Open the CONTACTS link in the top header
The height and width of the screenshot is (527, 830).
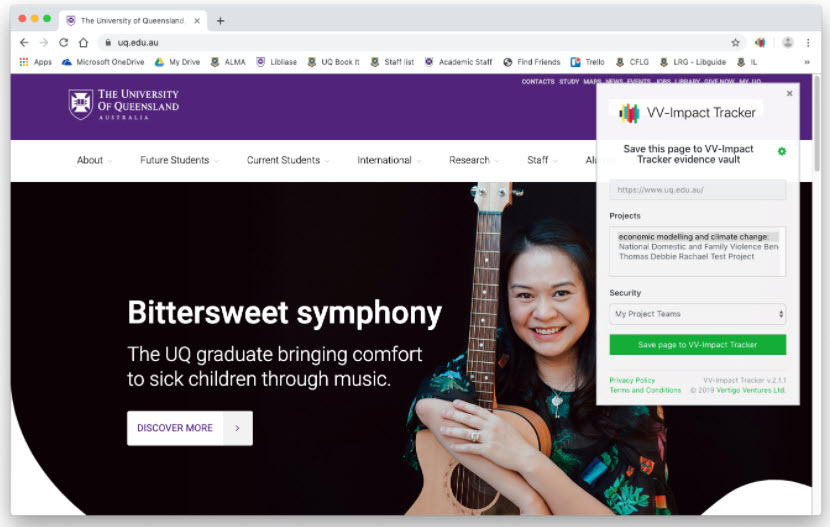[538, 81]
